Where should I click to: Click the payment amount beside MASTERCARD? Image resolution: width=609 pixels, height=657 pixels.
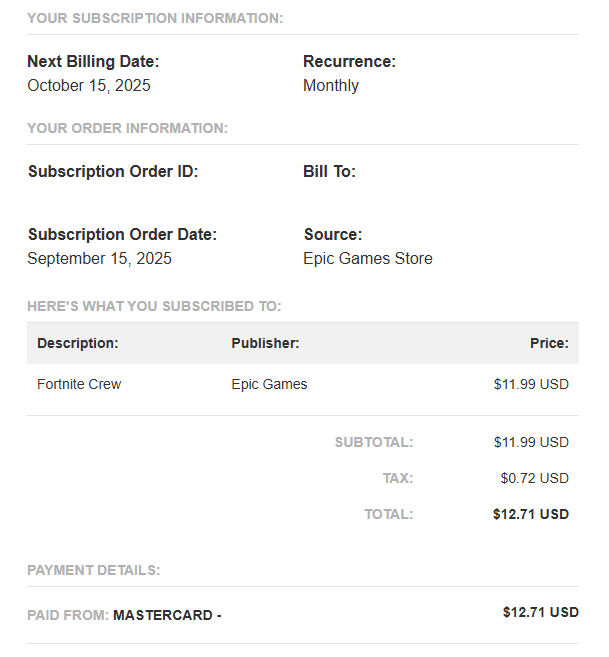pyautogui.click(x=541, y=612)
